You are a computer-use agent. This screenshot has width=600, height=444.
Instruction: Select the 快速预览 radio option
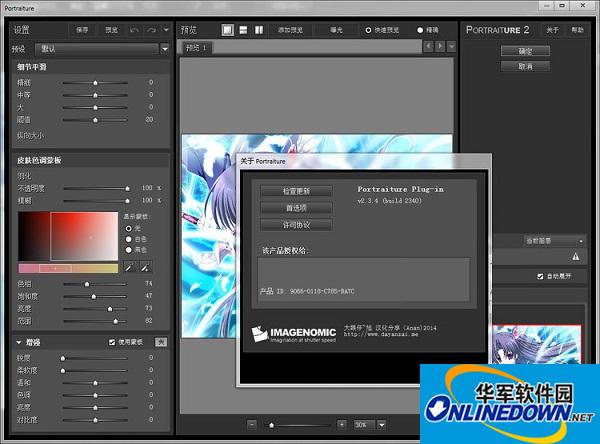(x=367, y=30)
